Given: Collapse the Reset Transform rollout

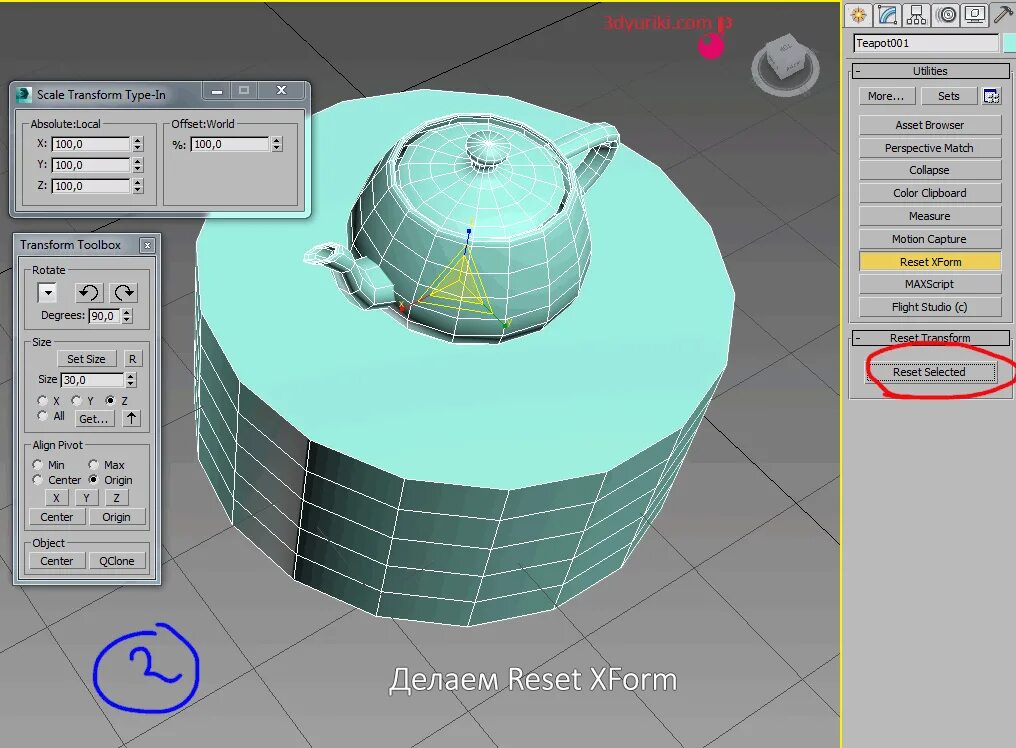Looking at the screenshot, I should coord(858,338).
